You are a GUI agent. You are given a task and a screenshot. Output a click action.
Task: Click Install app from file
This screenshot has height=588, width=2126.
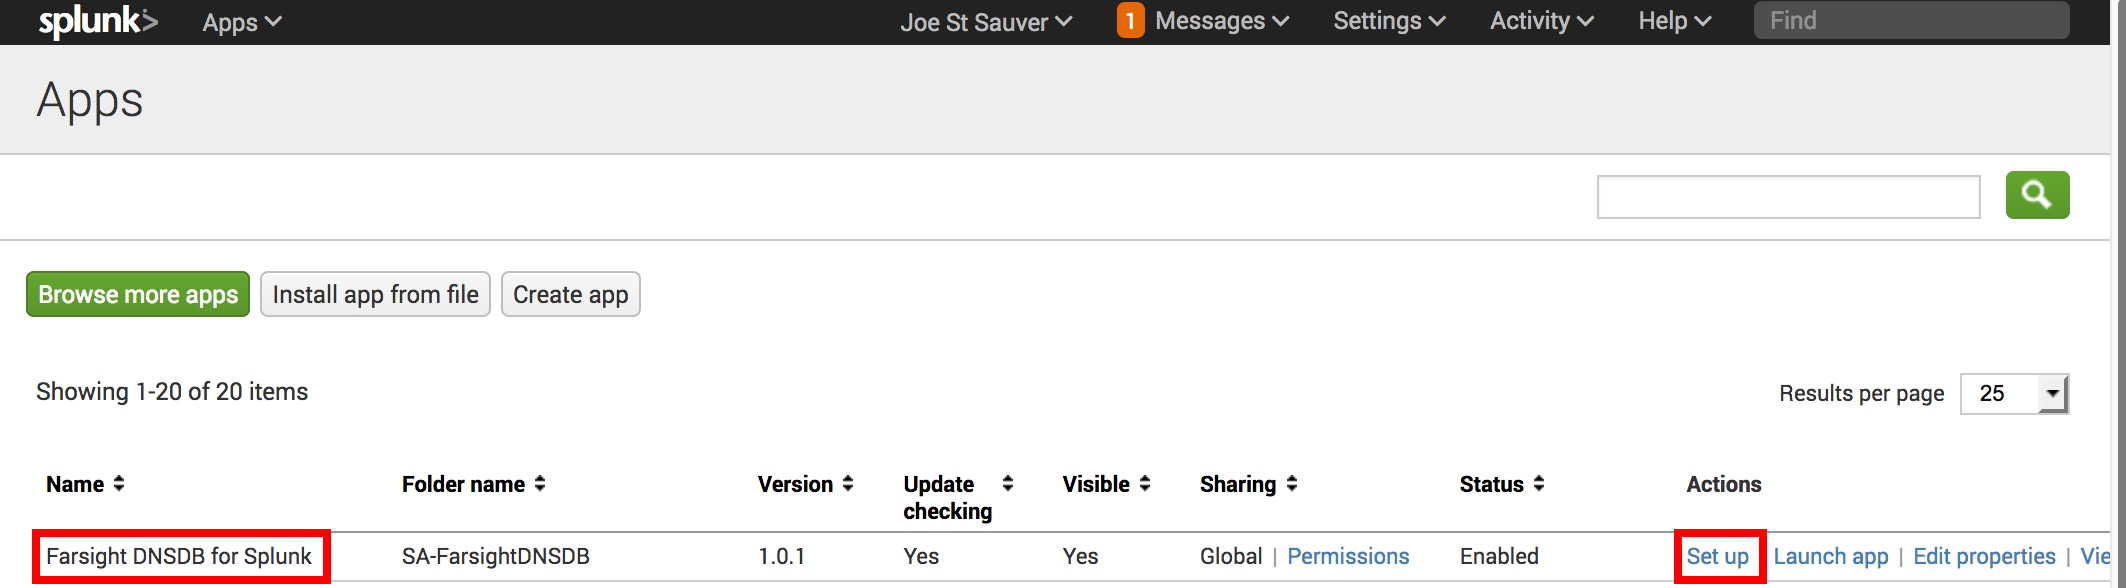pos(375,293)
